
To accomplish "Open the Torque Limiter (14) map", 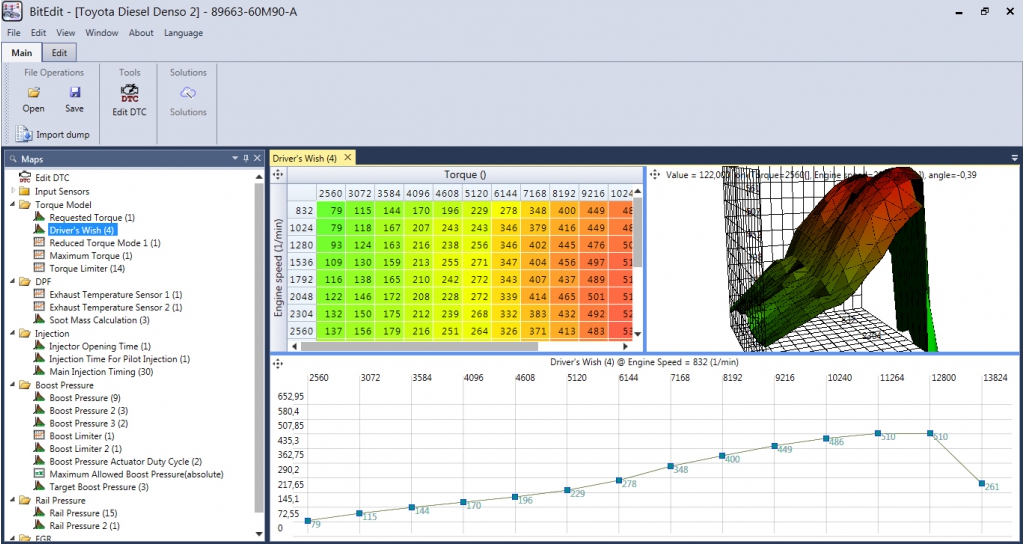I will tap(87, 268).
